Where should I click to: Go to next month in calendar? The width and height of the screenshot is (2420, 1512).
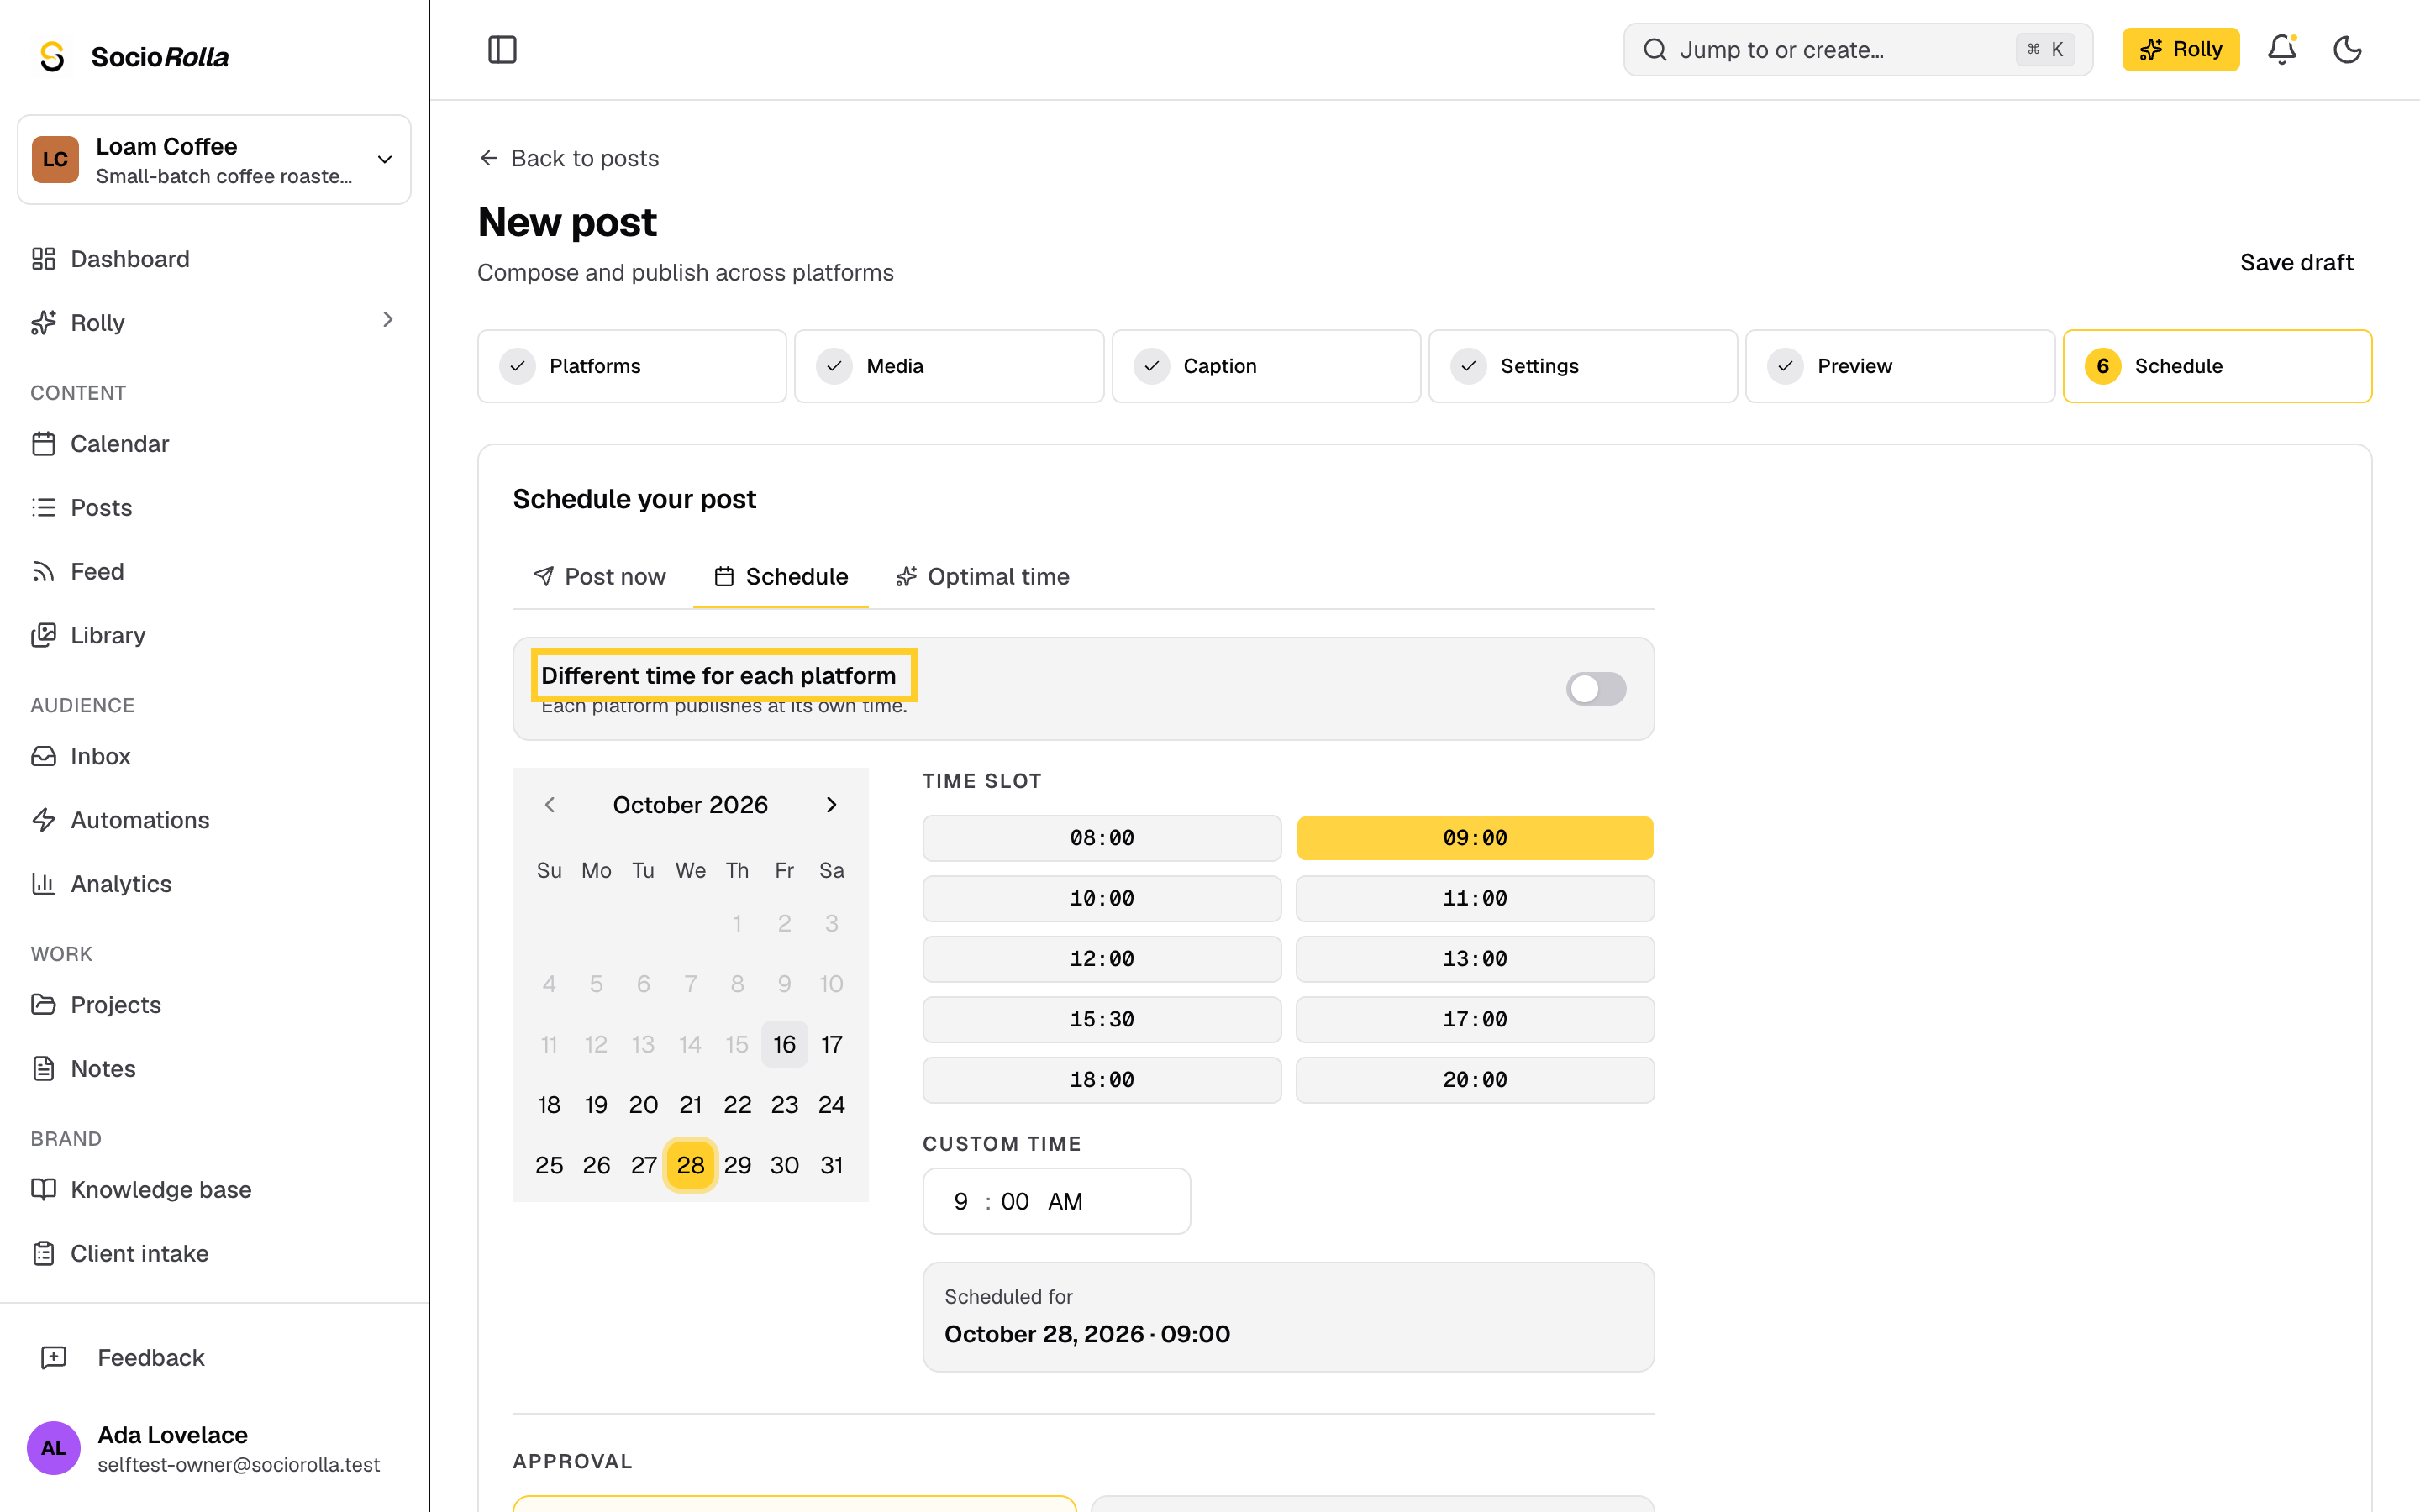tap(831, 805)
